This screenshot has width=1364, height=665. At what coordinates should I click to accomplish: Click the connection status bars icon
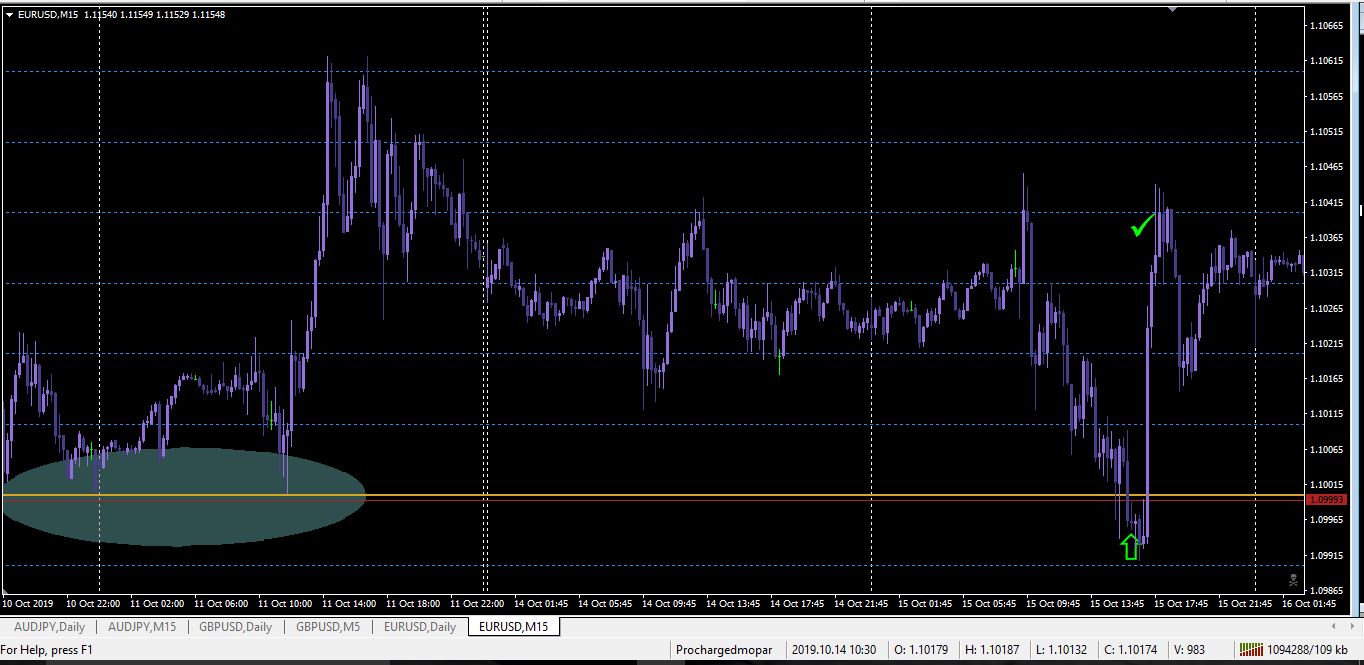click(1250, 650)
